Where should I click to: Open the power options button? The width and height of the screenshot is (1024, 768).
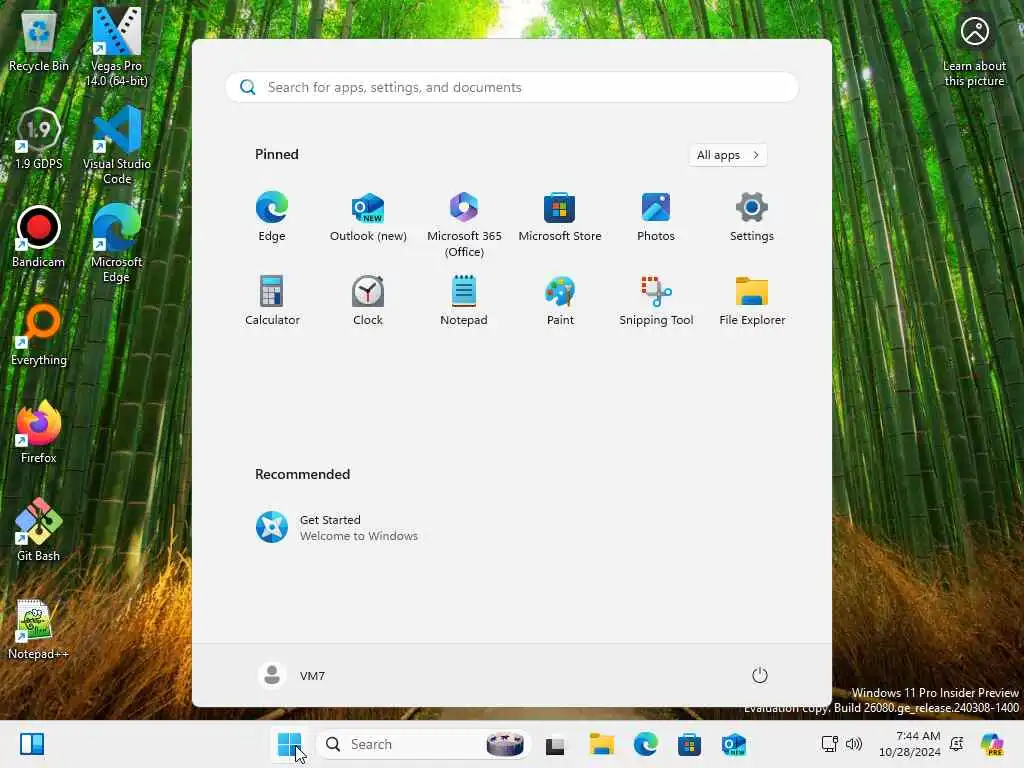(x=760, y=675)
